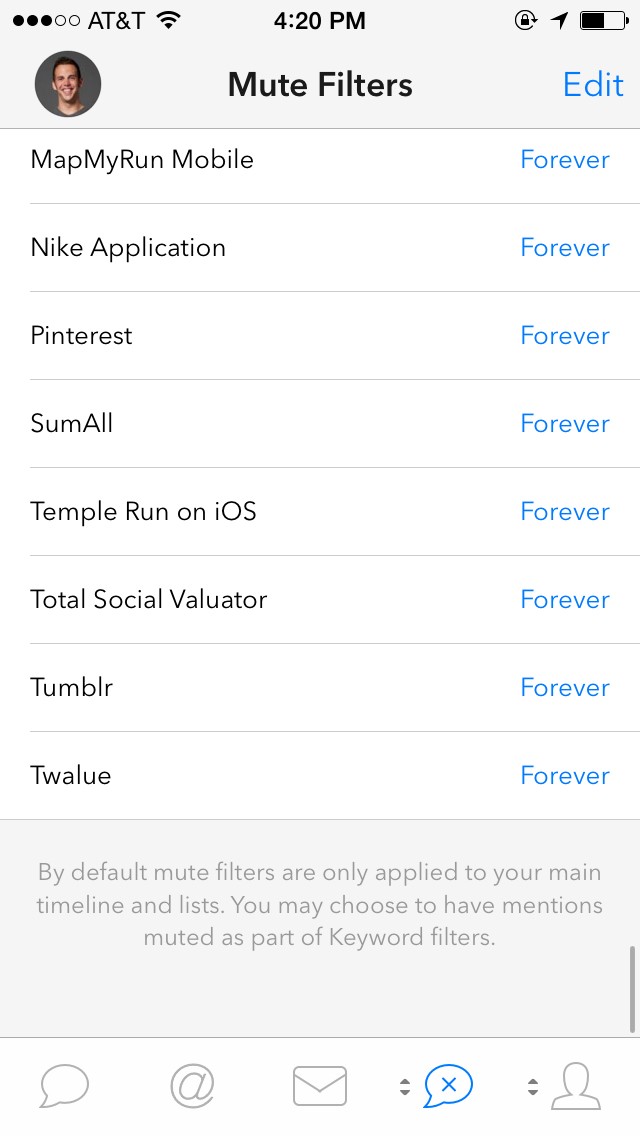Viewport: 640px width, 1136px height.
Task: Tap the location arrow status icon
Action: pos(559,20)
